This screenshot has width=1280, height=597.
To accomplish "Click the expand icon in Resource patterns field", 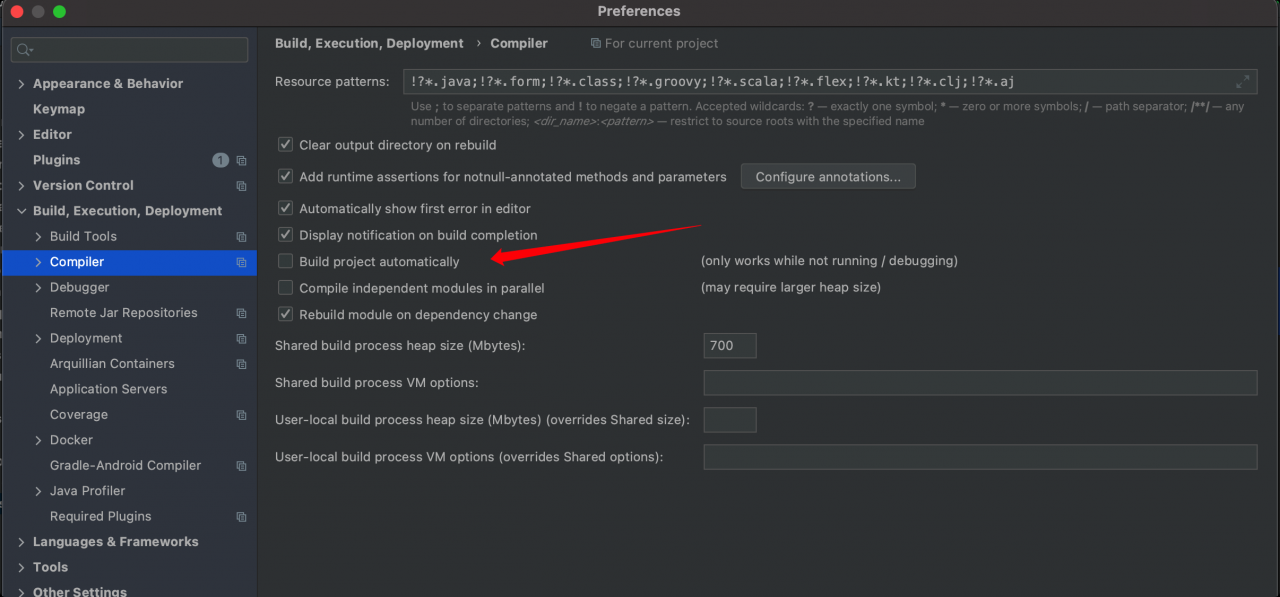I will (1243, 82).
